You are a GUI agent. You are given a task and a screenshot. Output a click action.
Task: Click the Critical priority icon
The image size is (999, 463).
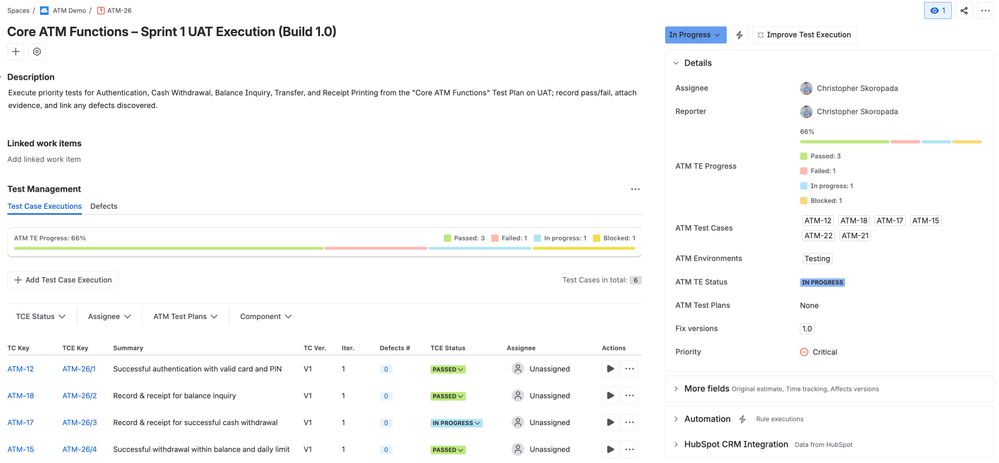pos(804,352)
